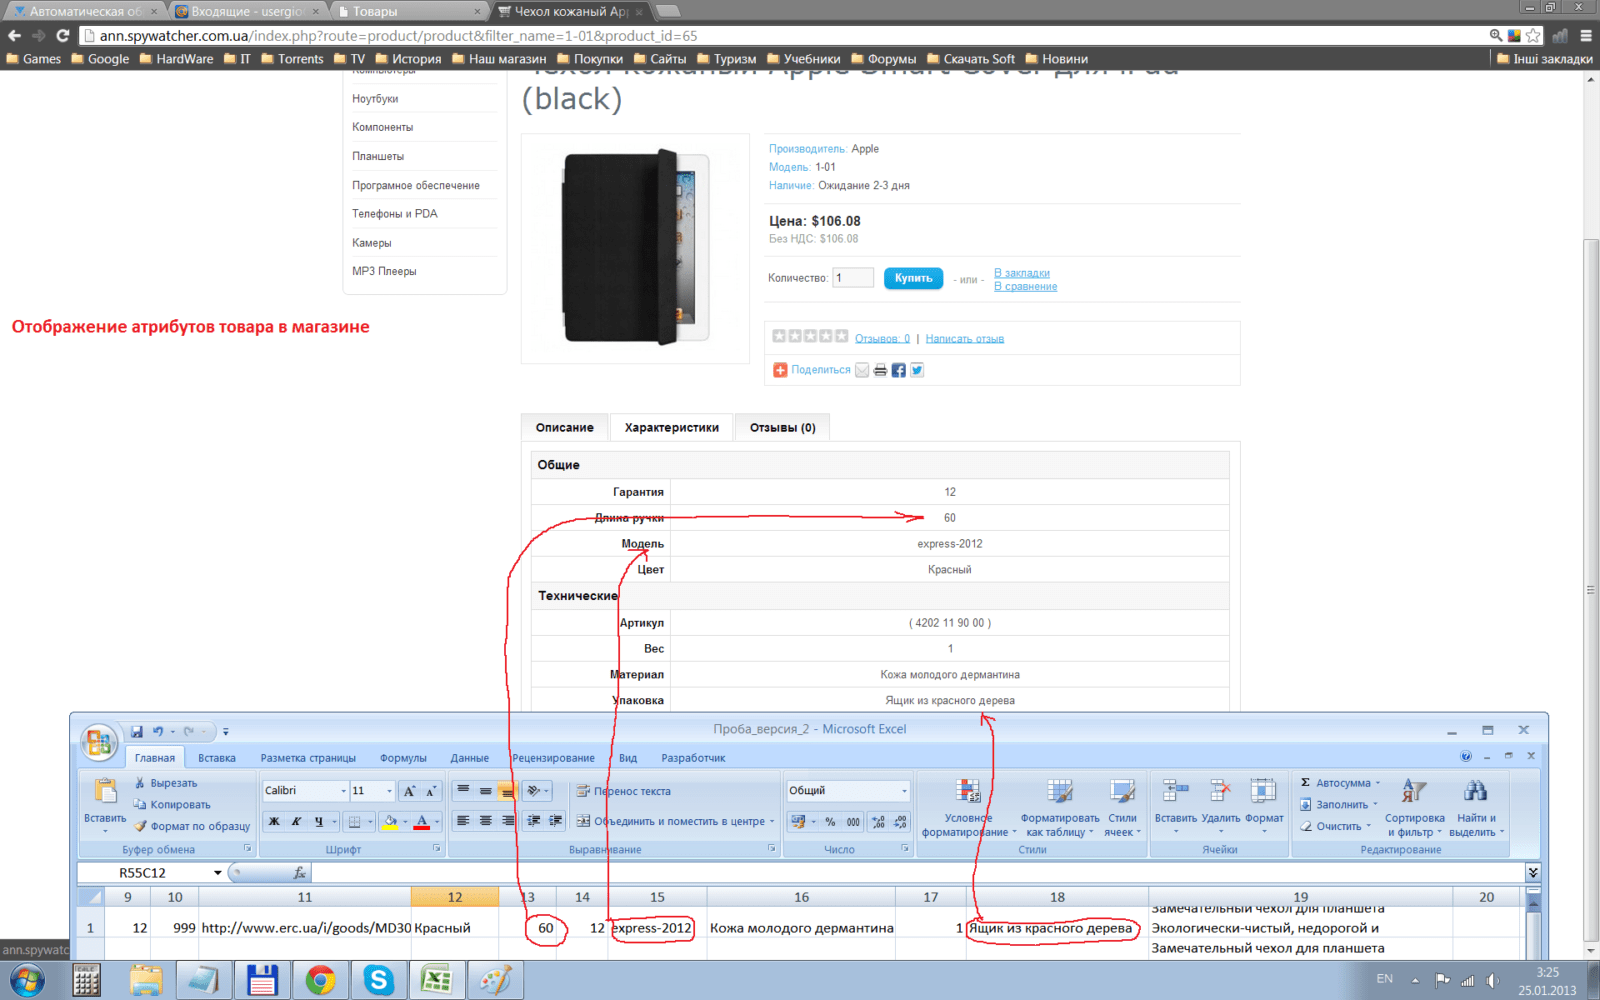Image resolution: width=1600 pixels, height=1000 pixels.
Task: Apply Формат по образцу painter
Action: click(x=192, y=826)
